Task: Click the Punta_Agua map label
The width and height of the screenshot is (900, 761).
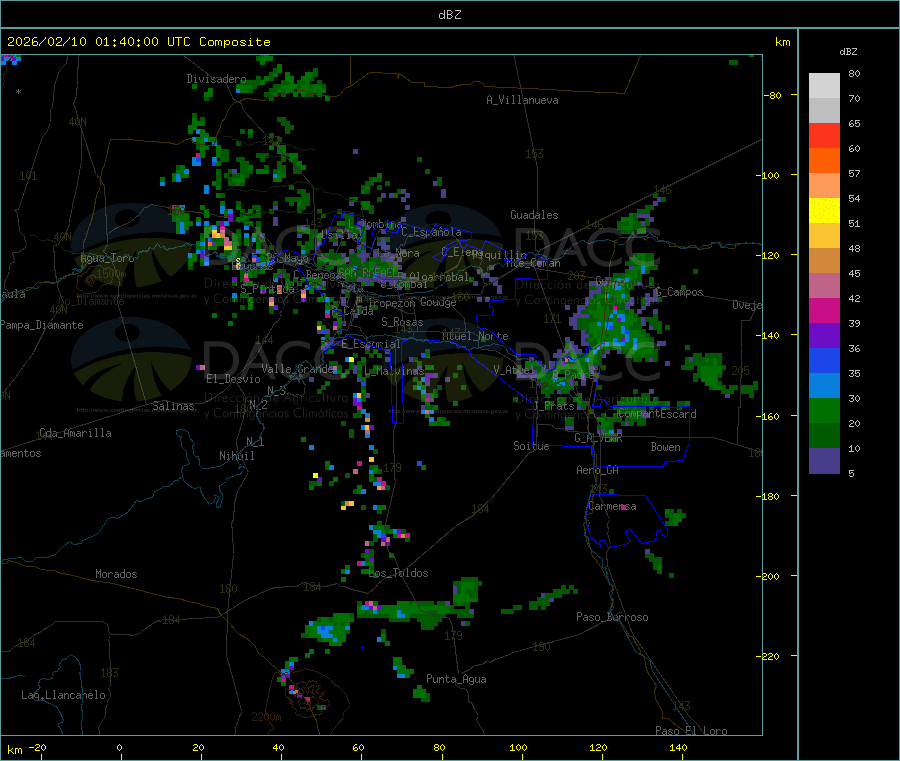Action: point(456,679)
